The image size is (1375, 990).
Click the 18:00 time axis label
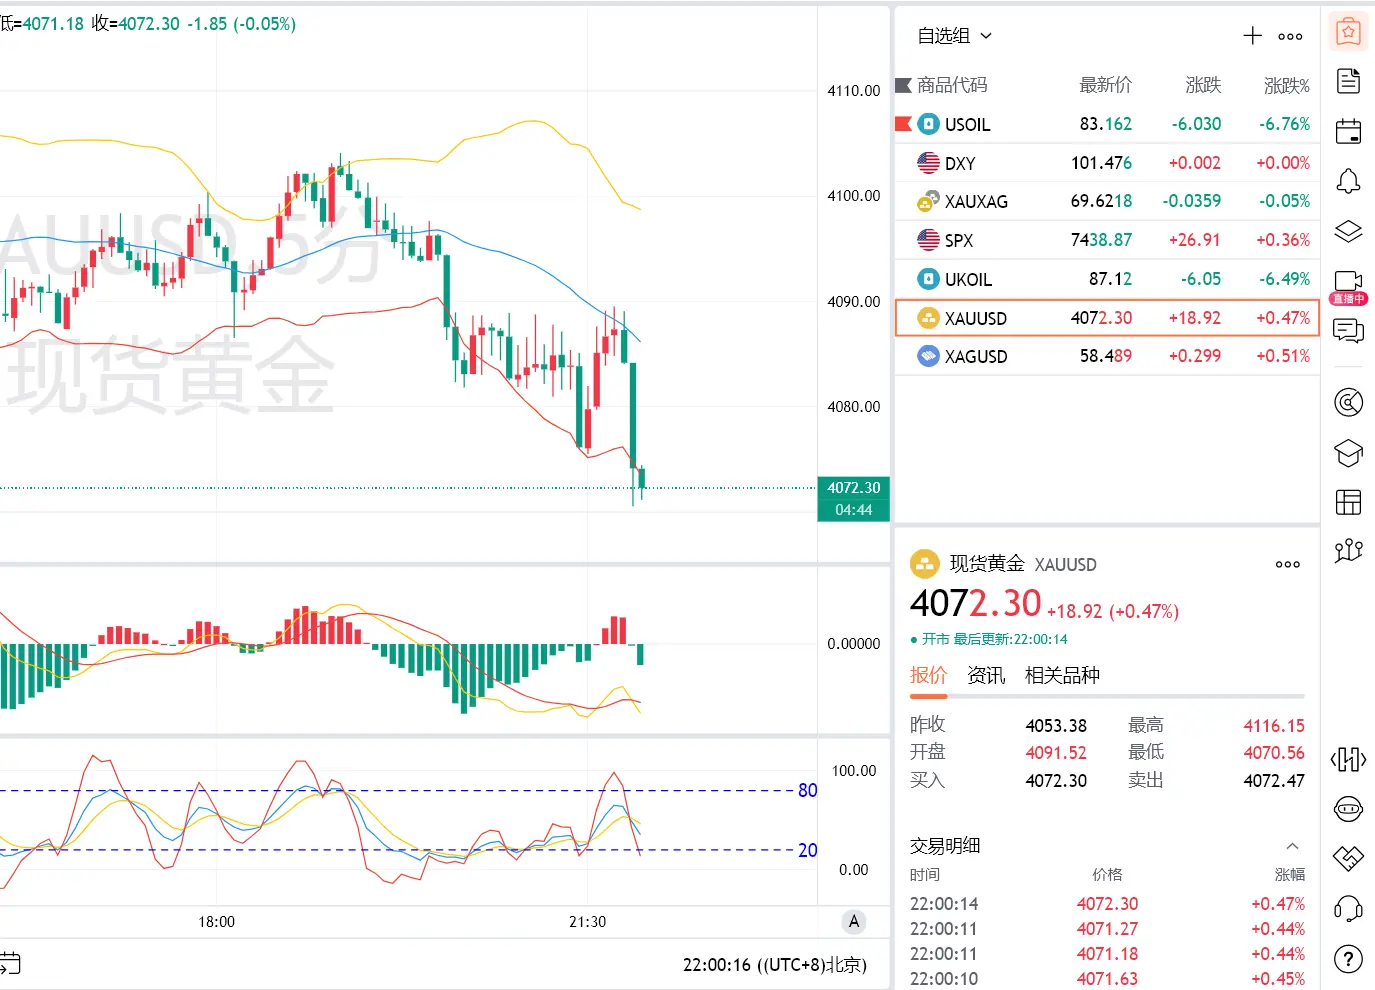(x=217, y=922)
